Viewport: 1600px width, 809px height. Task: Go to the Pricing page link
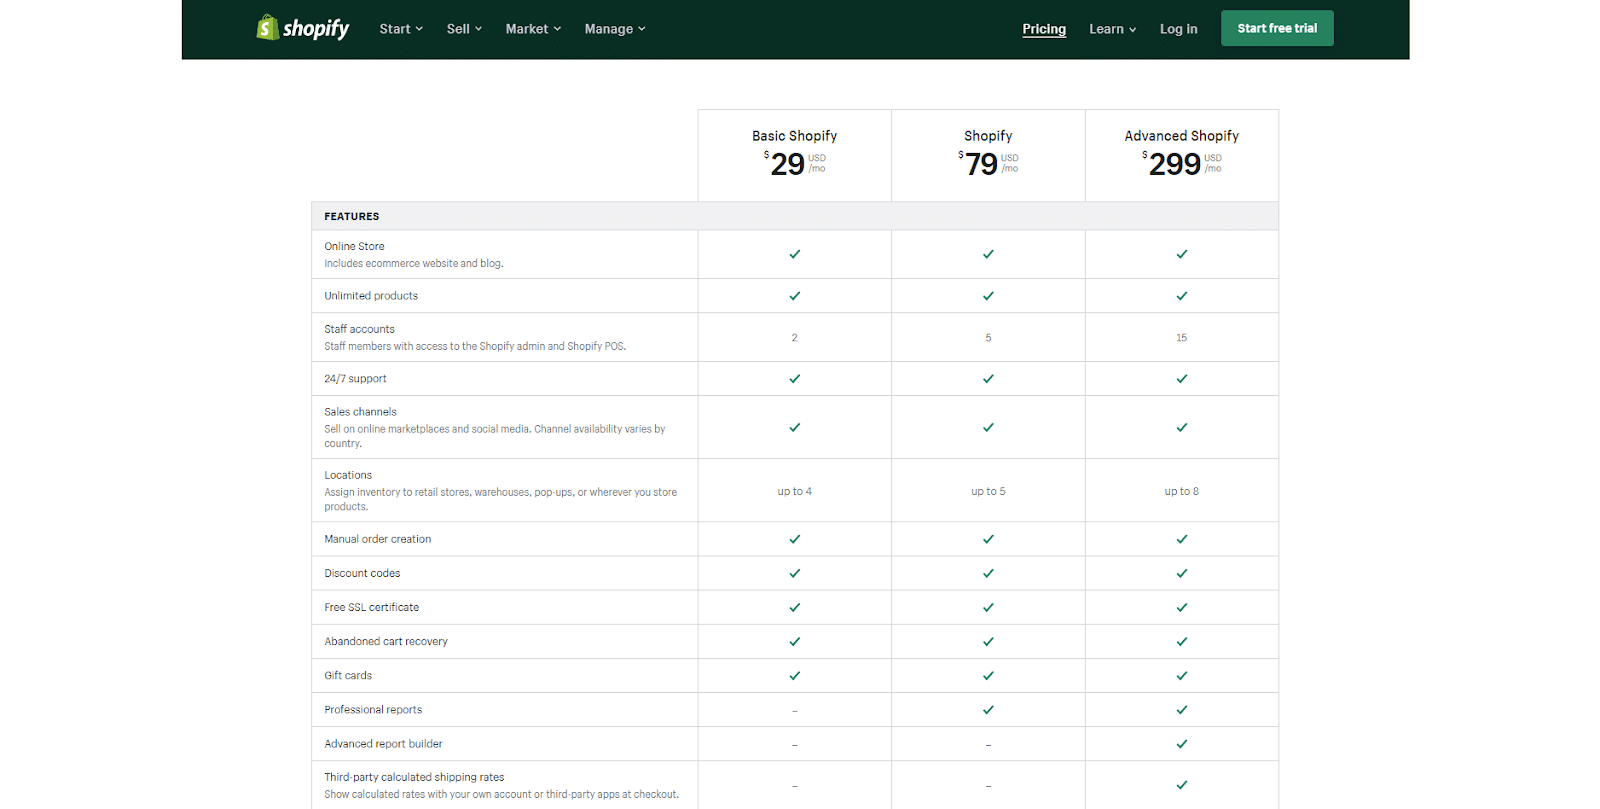click(x=1044, y=29)
